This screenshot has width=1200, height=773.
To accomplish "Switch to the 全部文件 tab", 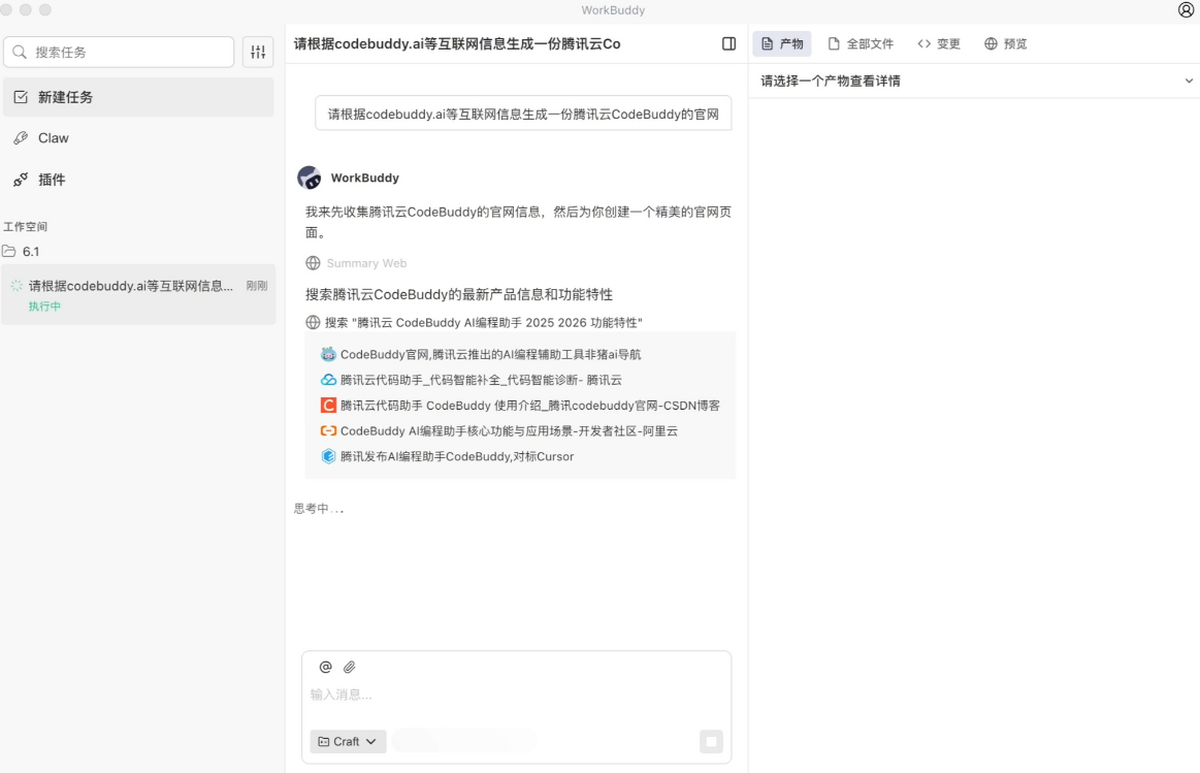I will 860,44.
